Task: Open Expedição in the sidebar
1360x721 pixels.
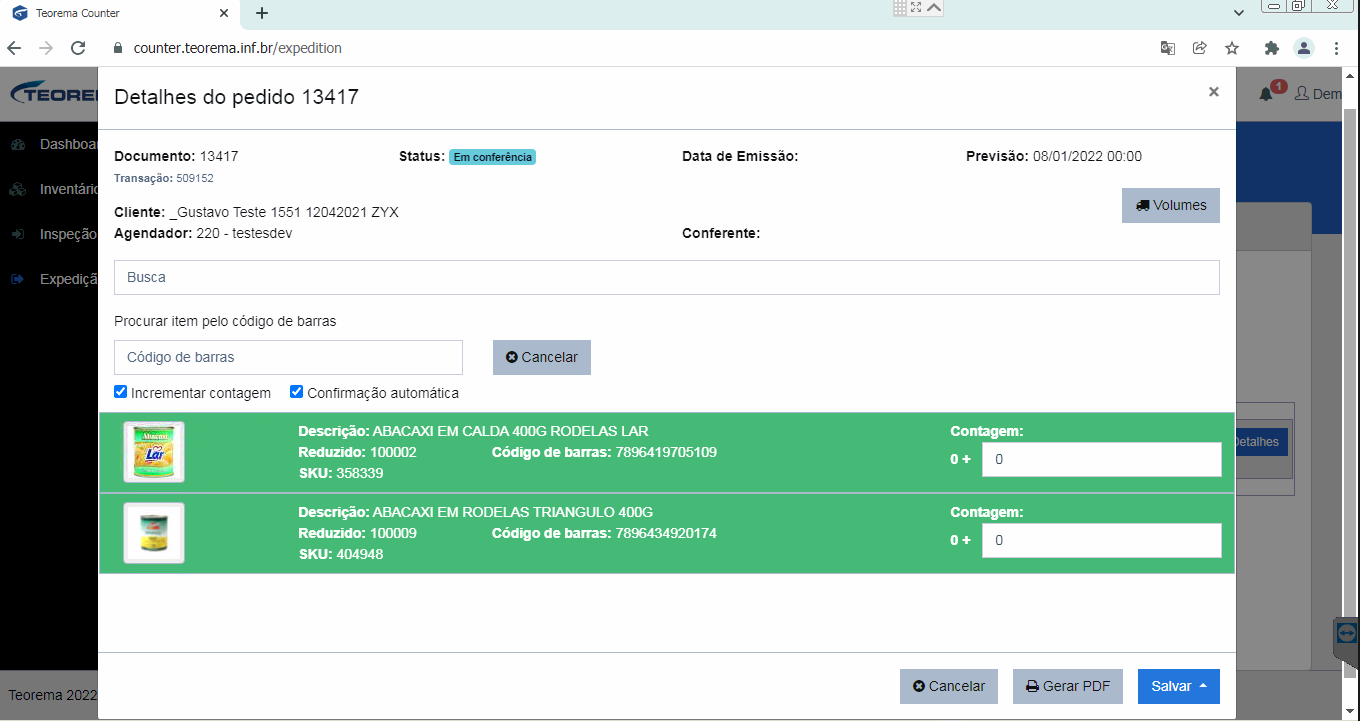Action: tap(68, 279)
